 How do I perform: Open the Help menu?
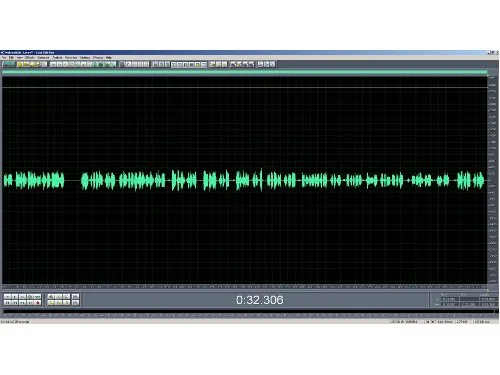coord(108,58)
